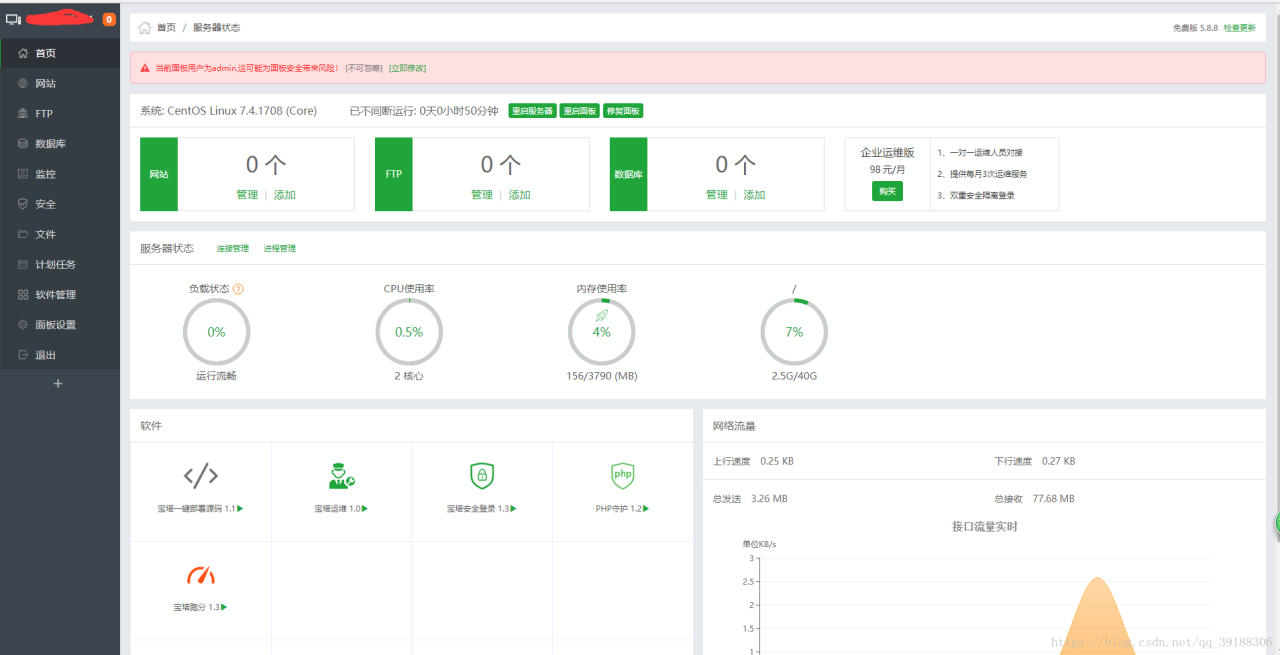
Task: Switch to the 连接管理 tab
Action: point(233,249)
